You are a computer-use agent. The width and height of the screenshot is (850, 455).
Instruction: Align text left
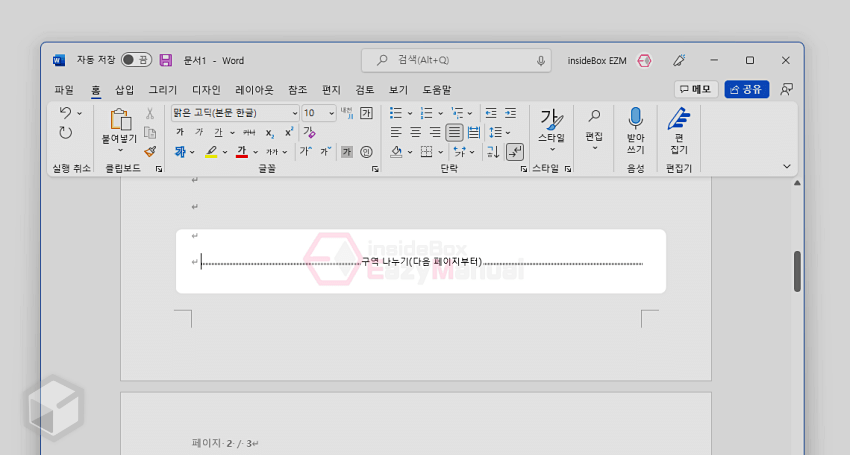(x=396, y=132)
